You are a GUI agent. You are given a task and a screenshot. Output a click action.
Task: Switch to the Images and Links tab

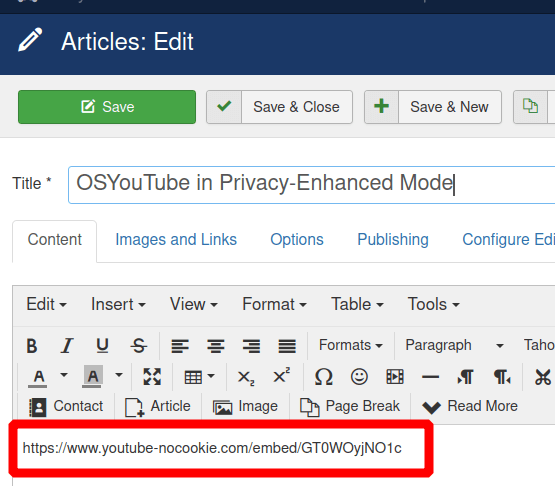click(x=176, y=240)
